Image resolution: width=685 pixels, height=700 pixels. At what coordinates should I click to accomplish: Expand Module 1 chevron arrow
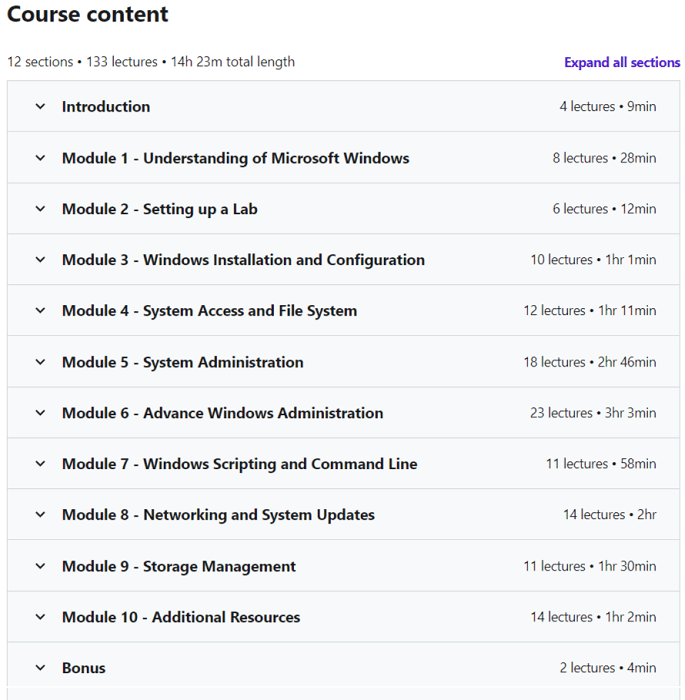click(40, 158)
